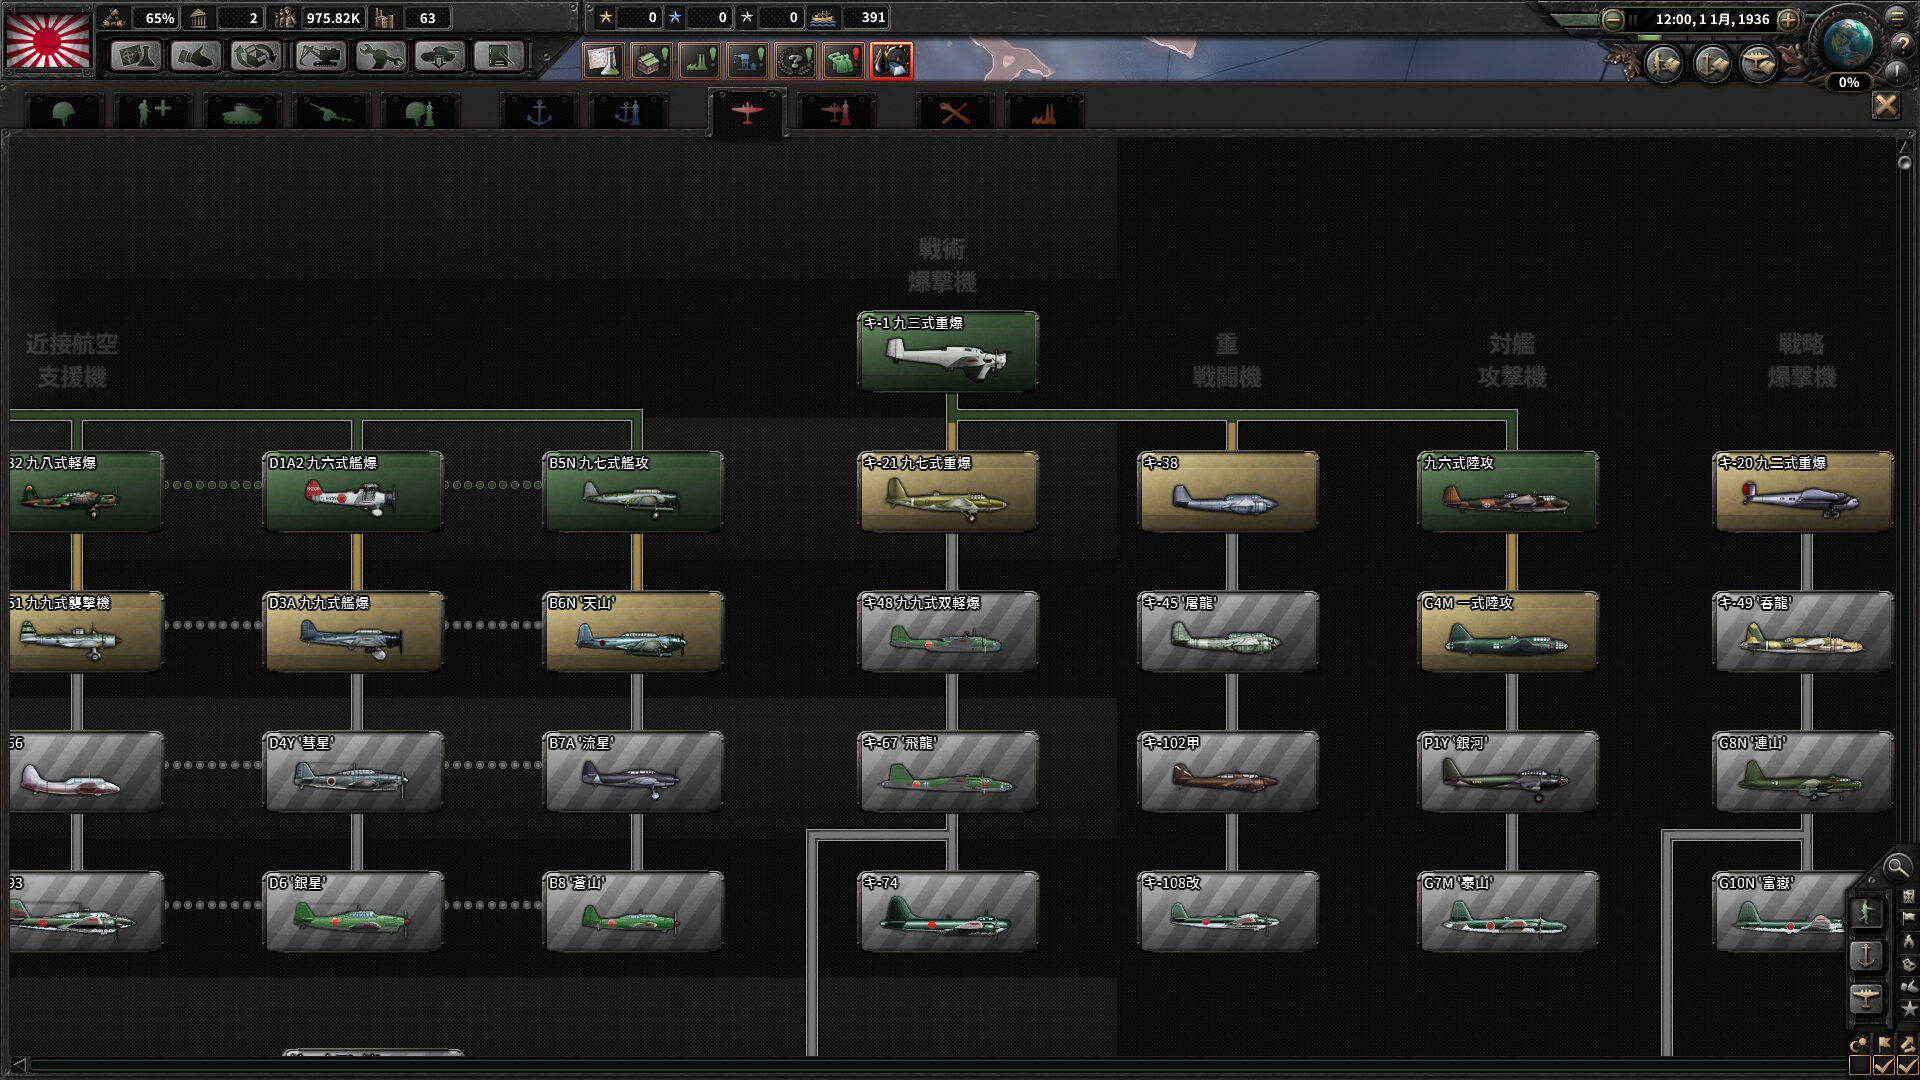Open the production wrench button
The width and height of the screenshot is (1920, 1080).
click(379, 57)
